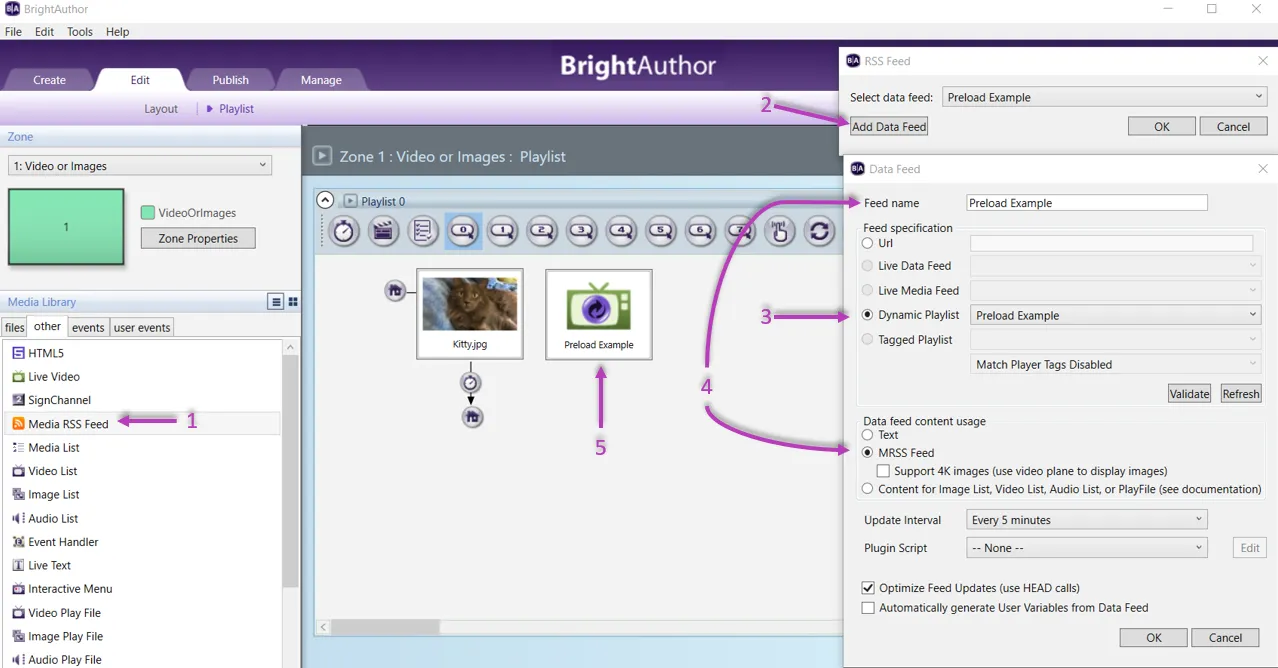Select Interactive Menu in the Media Library
Viewport: 1278px width, 668px height.
[62, 589]
